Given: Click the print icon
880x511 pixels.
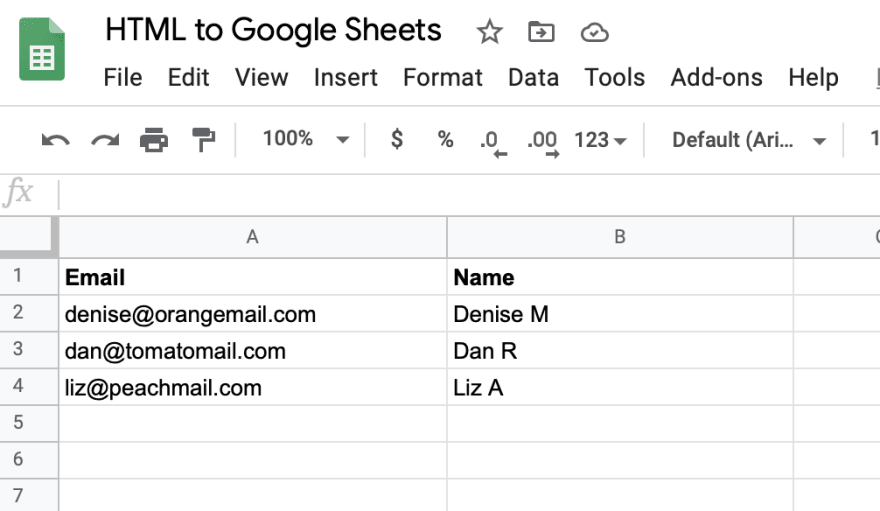Looking at the screenshot, I should (x=154, y=140).
